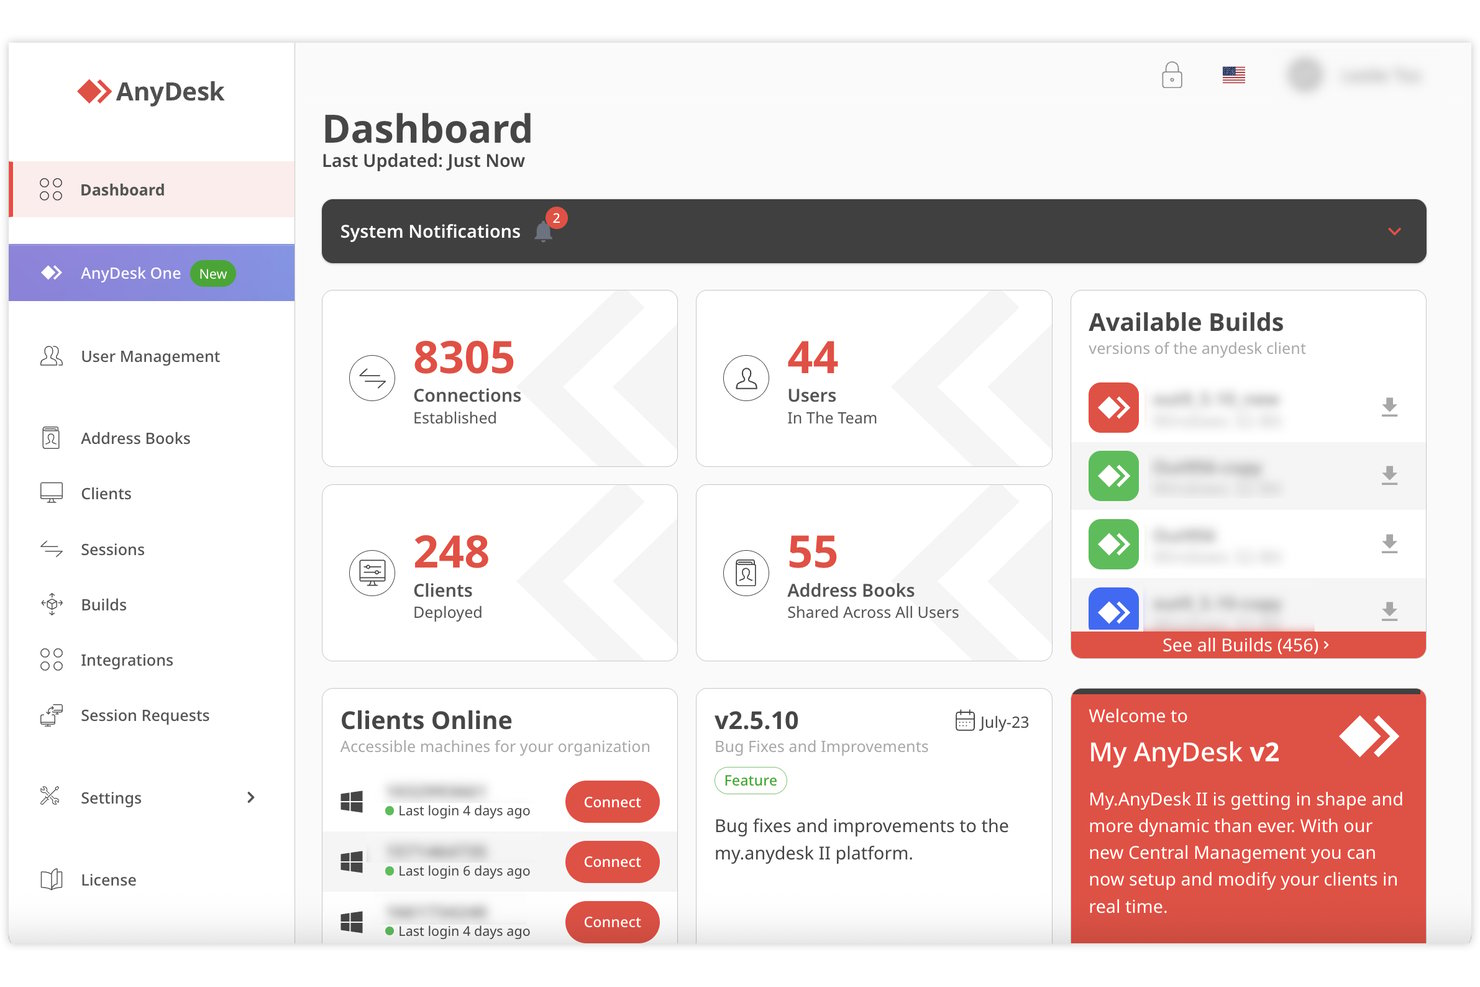
Task: Click the notifications bell icon
Action: (x=544, y=231)
